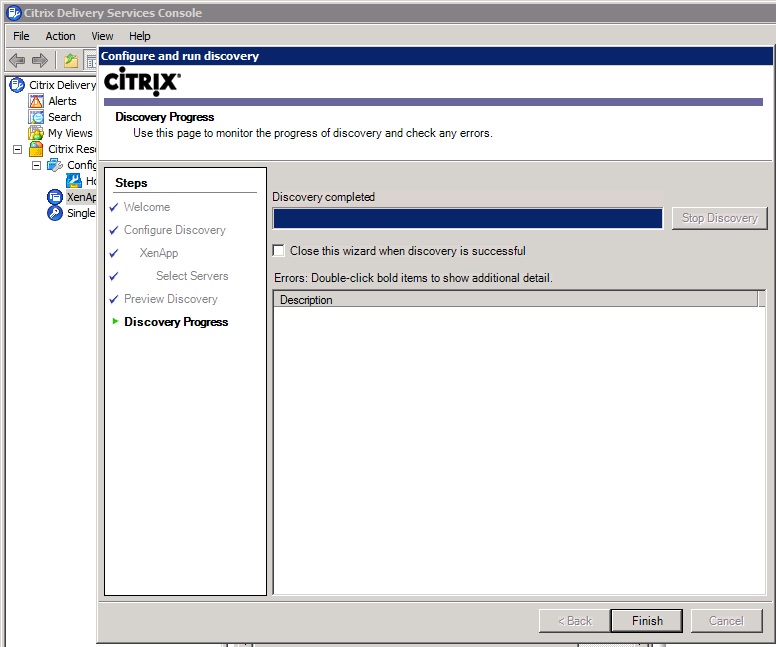
Task: Open My Views in the tree
Action: (69, 133)
